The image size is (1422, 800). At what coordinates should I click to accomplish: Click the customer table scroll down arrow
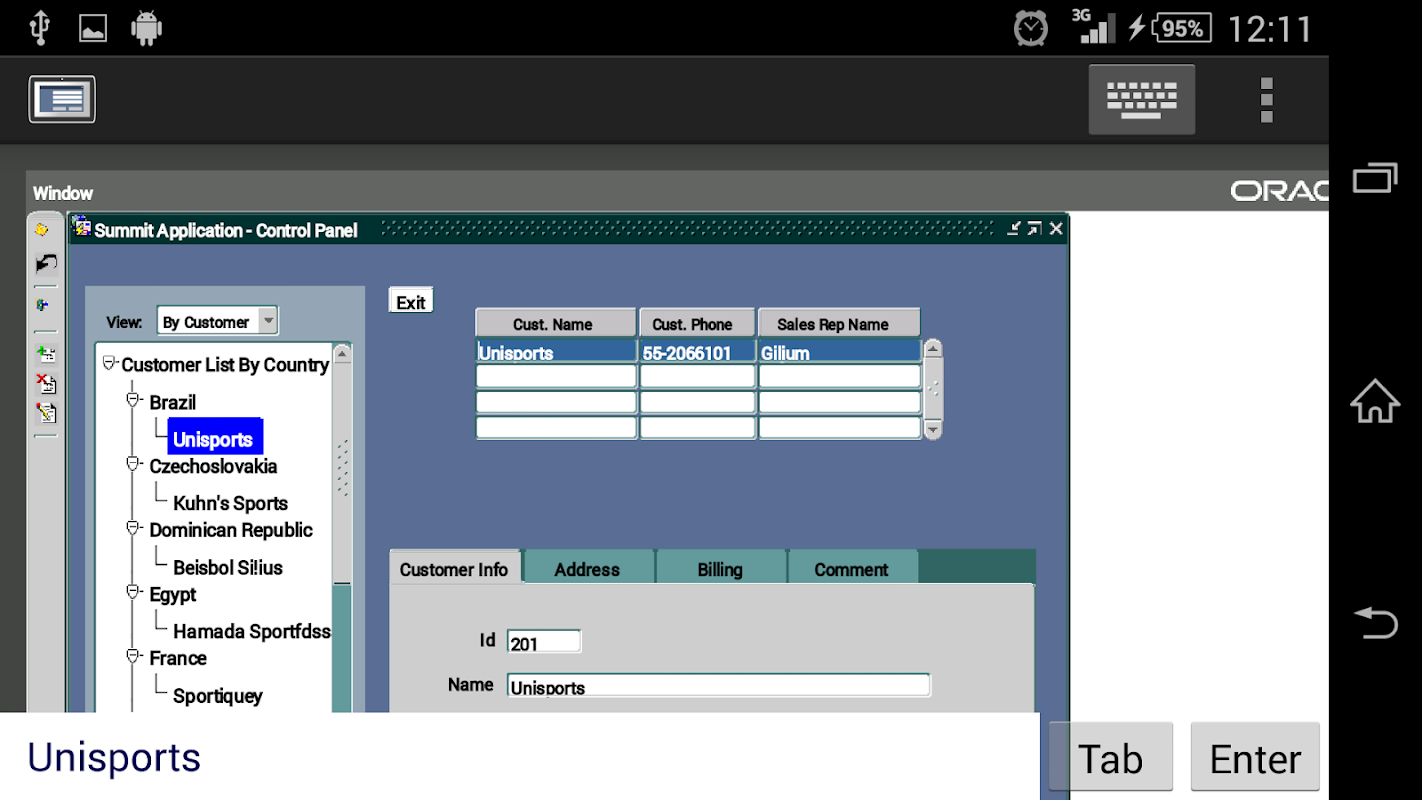pyautogui.click(x=933, y=429)
